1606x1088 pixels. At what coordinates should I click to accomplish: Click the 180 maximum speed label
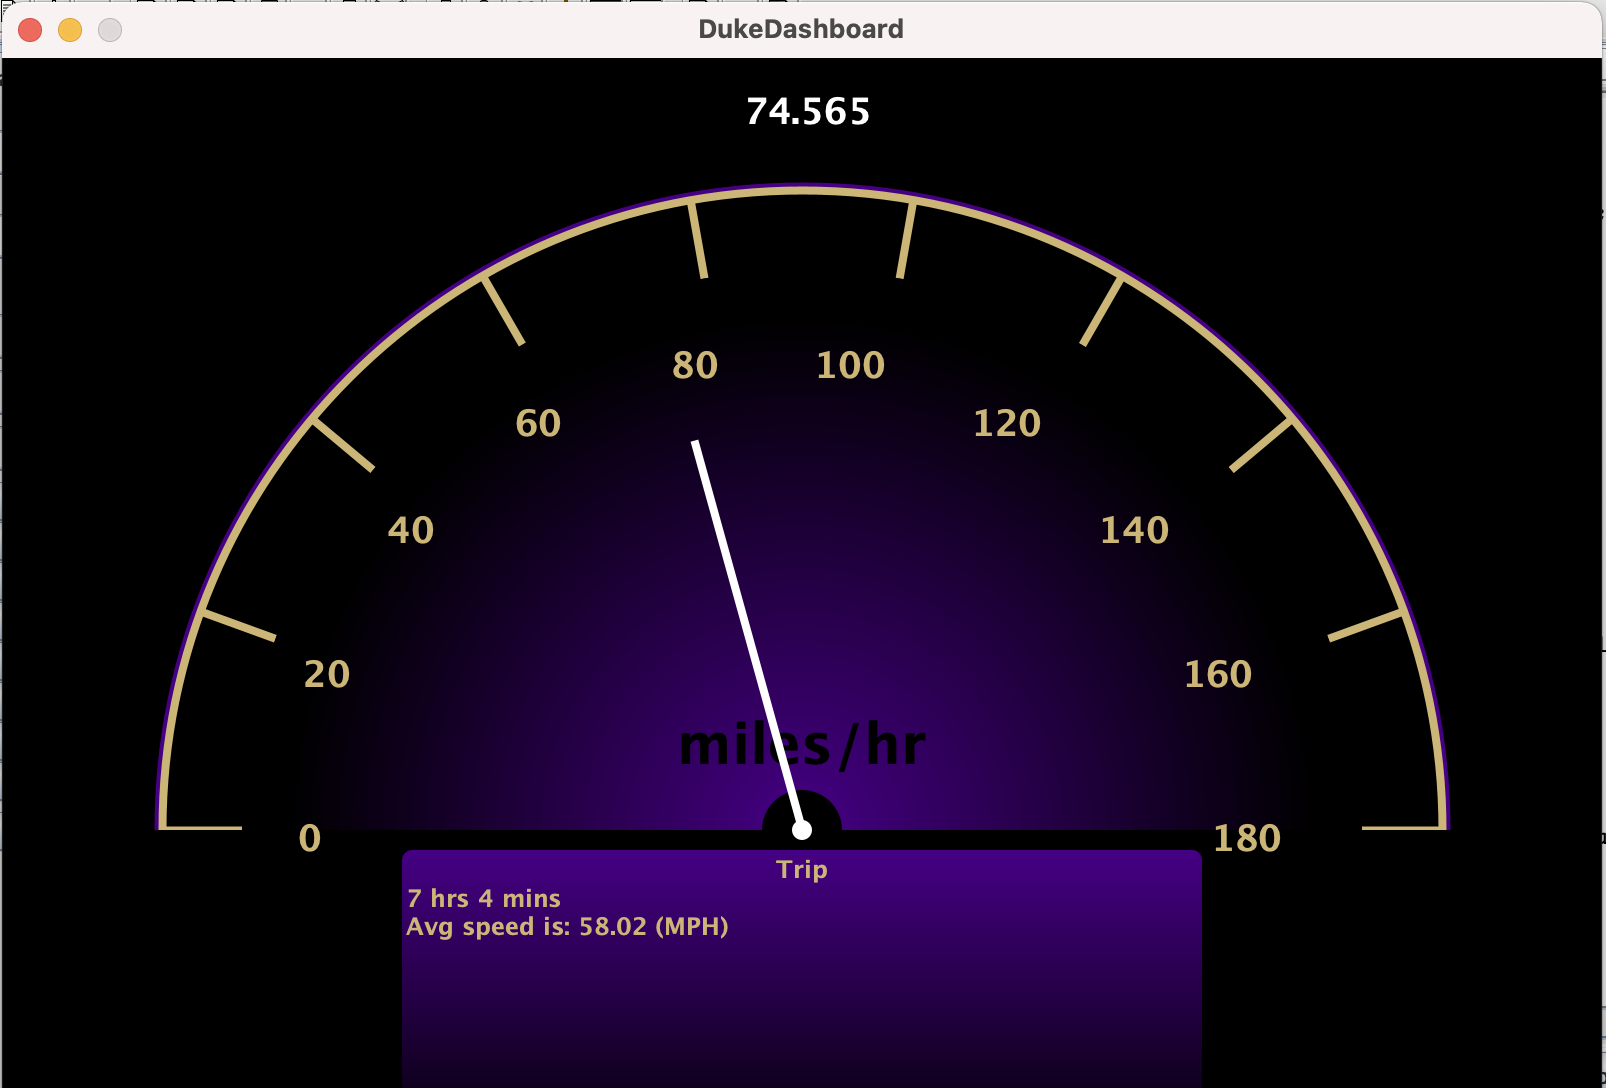[1246, 839]
